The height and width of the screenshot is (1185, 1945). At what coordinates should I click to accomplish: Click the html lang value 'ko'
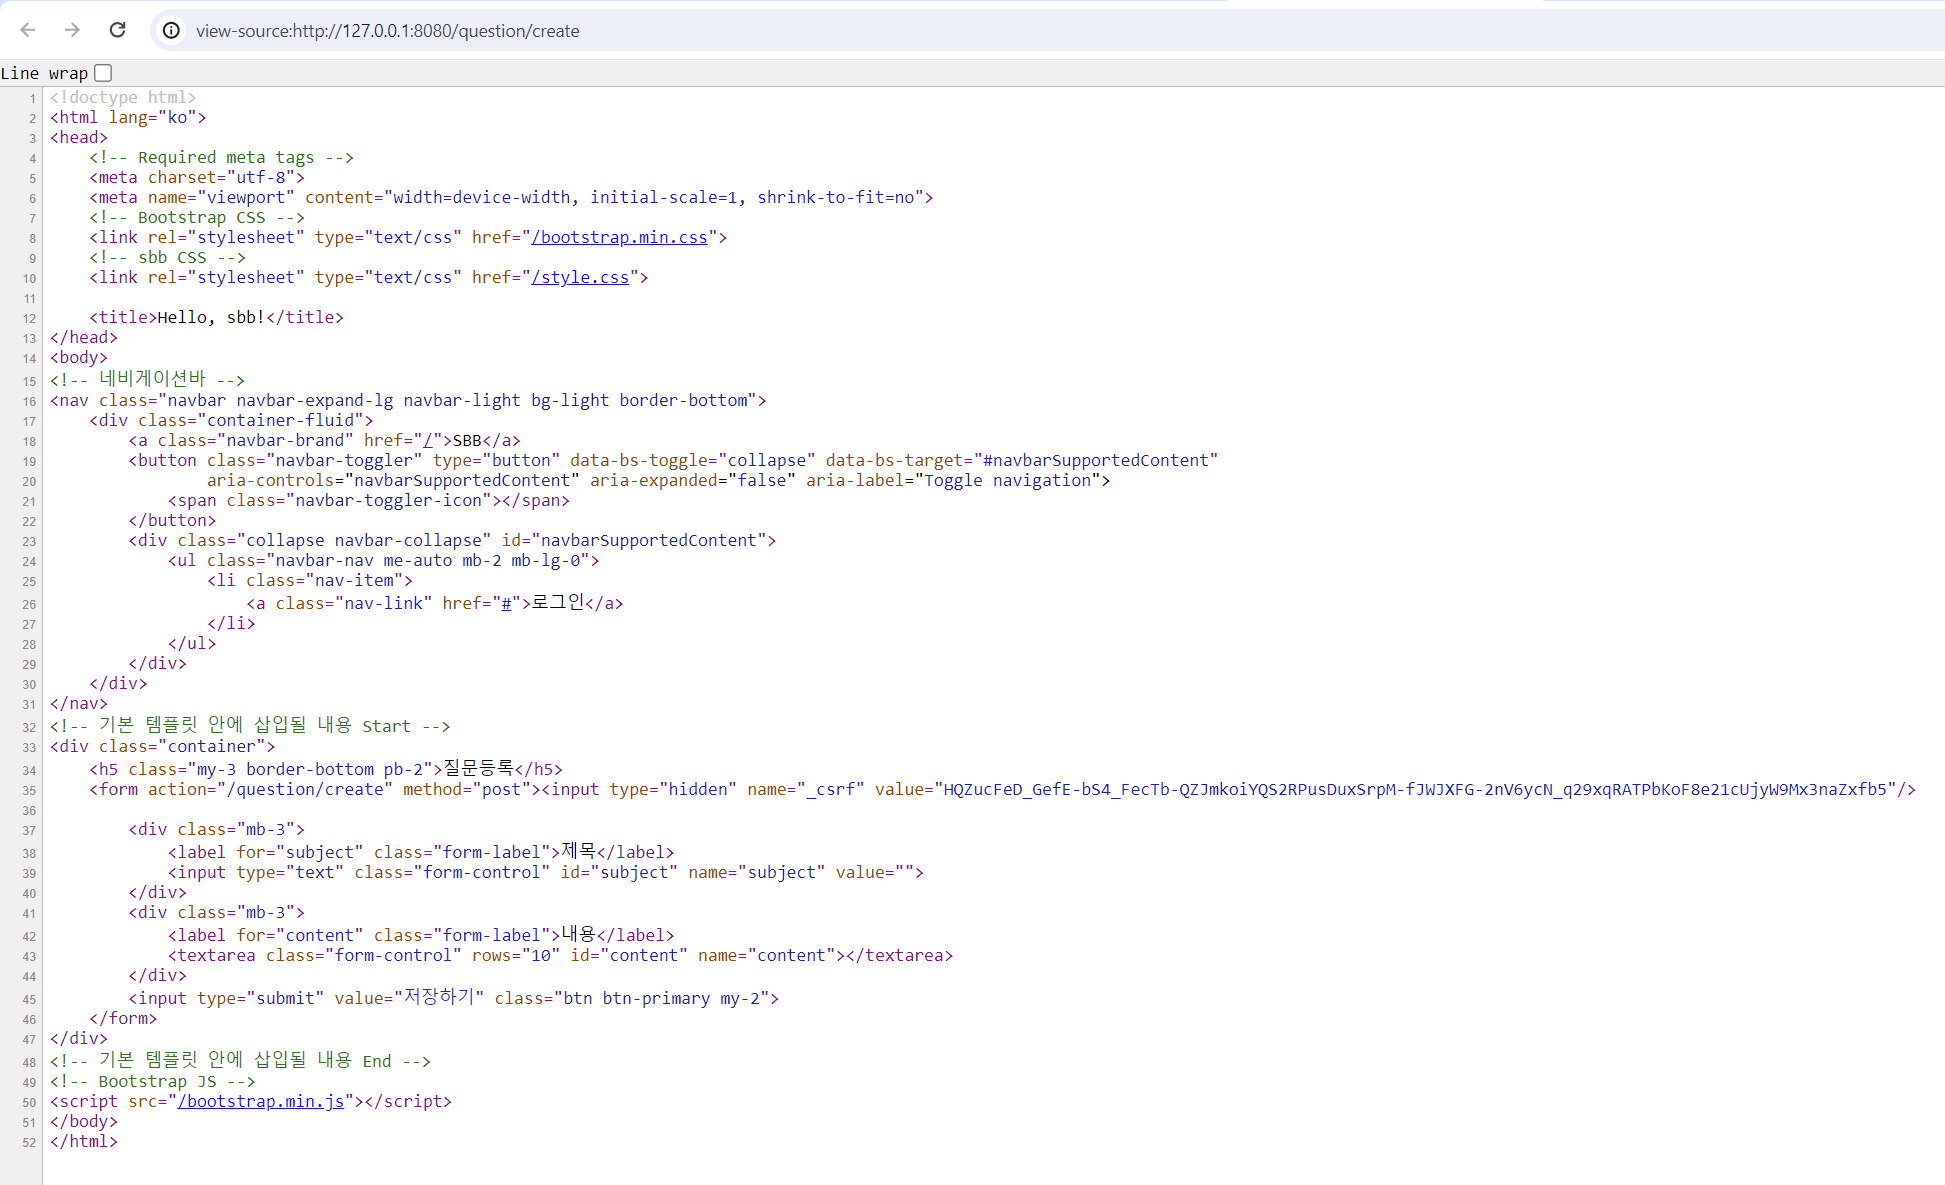pyautogui.click(x=177, y=117)
